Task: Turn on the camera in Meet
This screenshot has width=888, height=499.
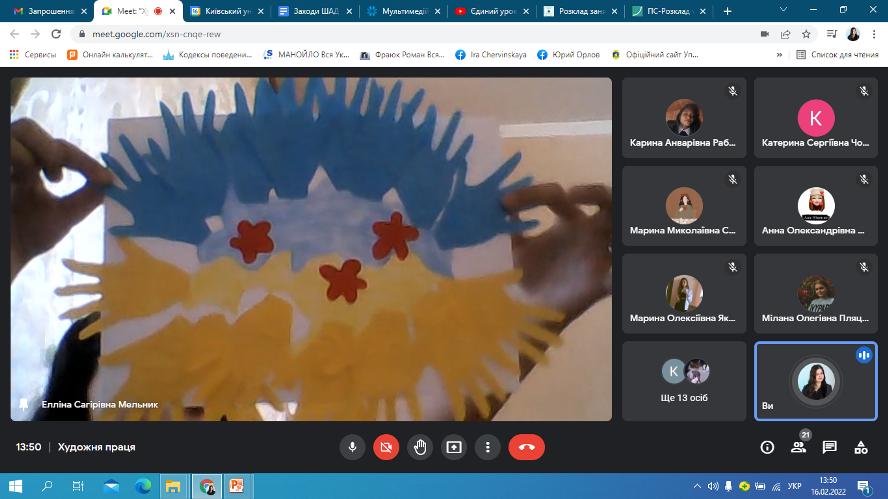Action: click(x=386, y=447)
